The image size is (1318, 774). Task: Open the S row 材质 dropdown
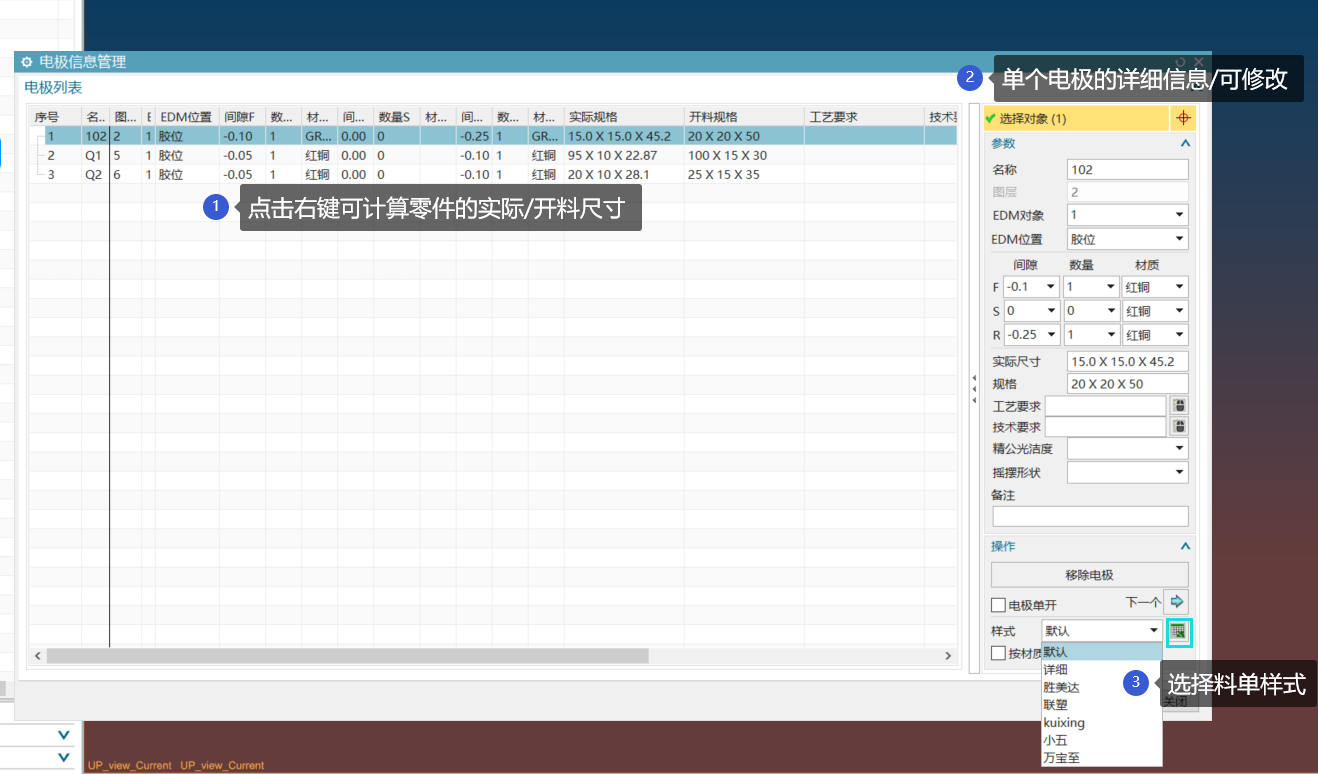1156,311
